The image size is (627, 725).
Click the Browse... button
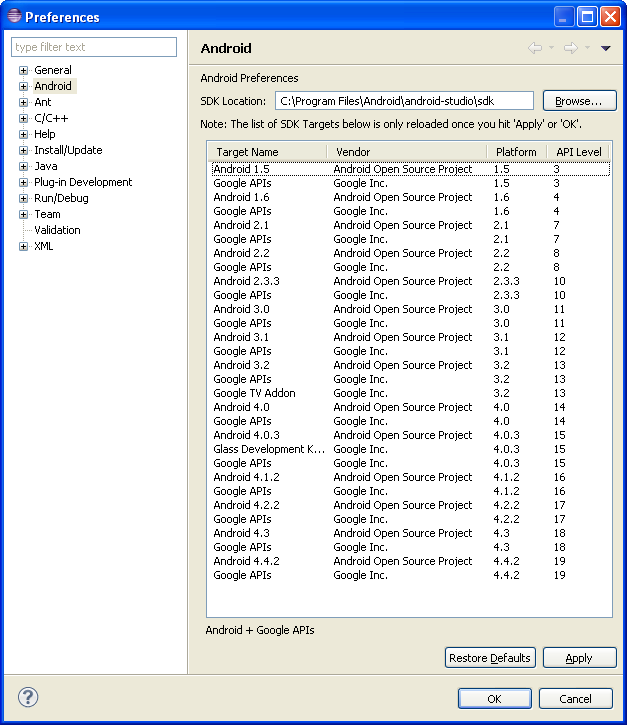tap(579, 101)
